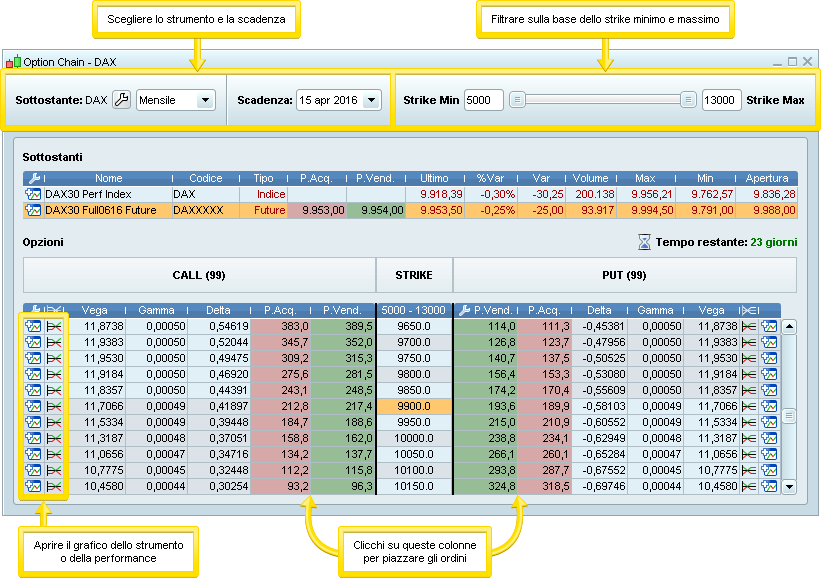The height and width of the screenshot is (578, 821).
Task: Click the Option Chain window icon
Action: pyautogui.click(x=14, y=62)
